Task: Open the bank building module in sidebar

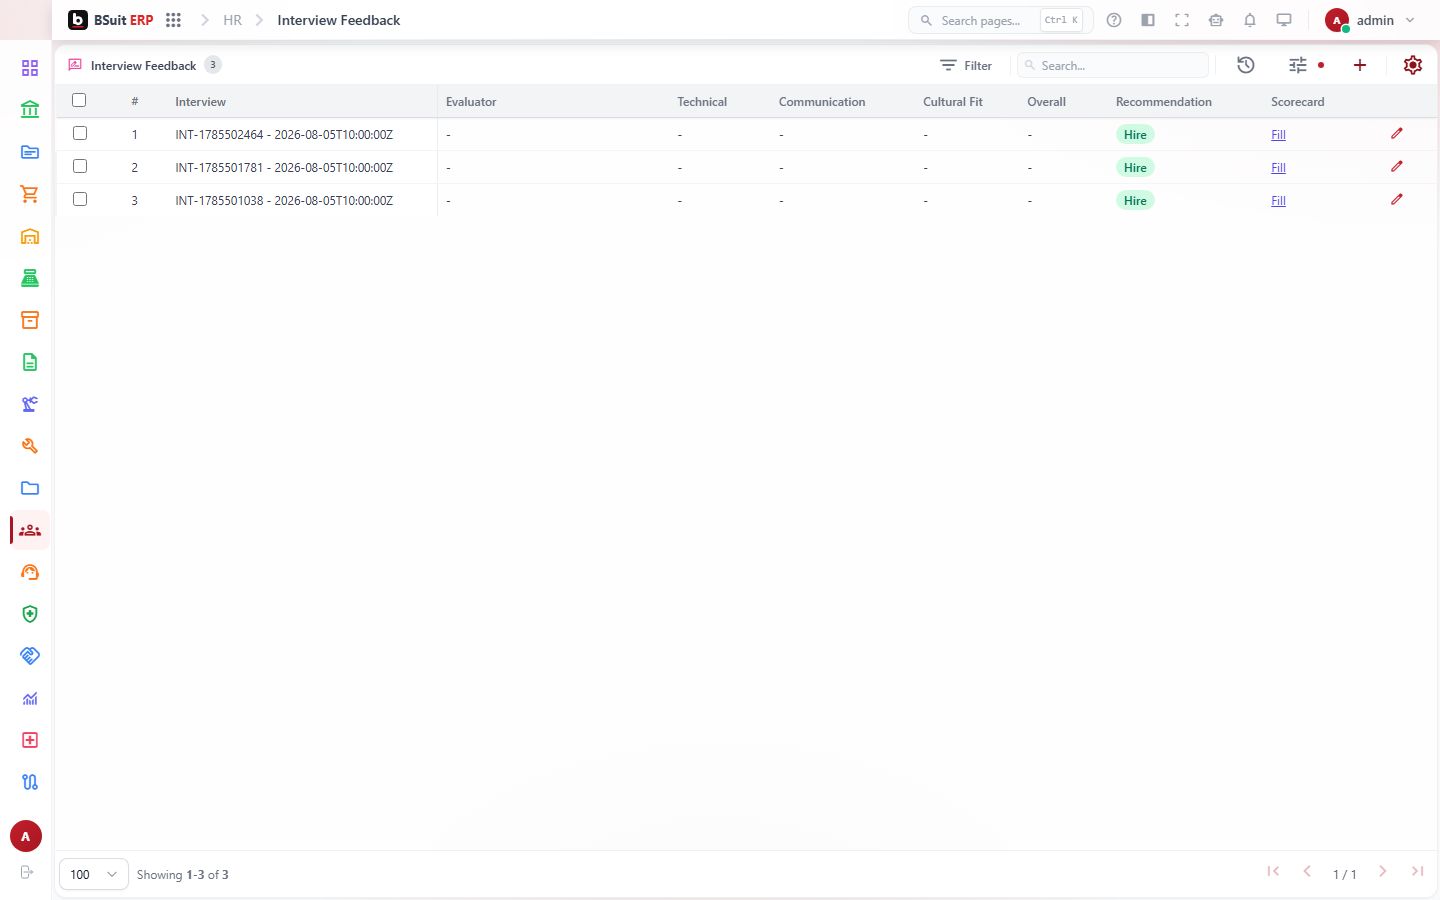Action: click(30, 110)
